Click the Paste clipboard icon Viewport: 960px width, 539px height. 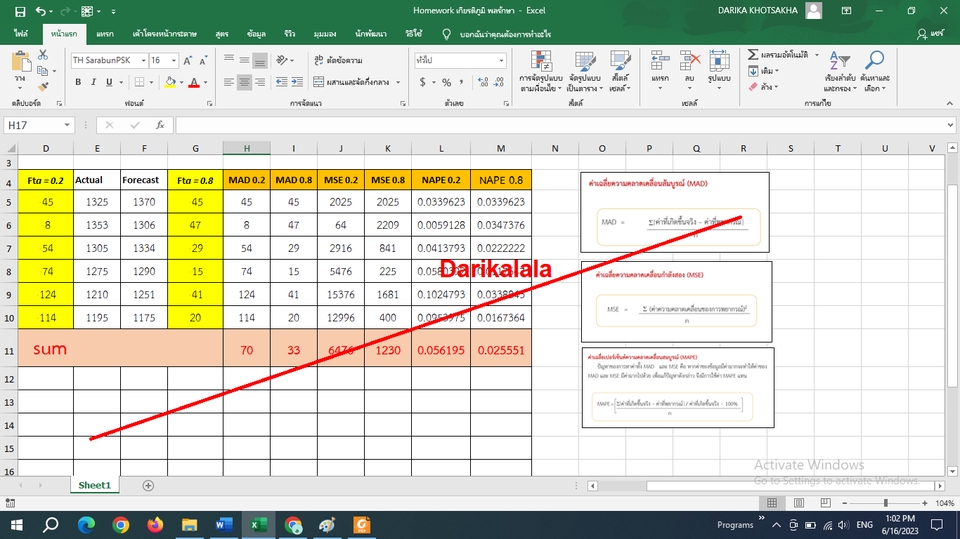(21, 63)
